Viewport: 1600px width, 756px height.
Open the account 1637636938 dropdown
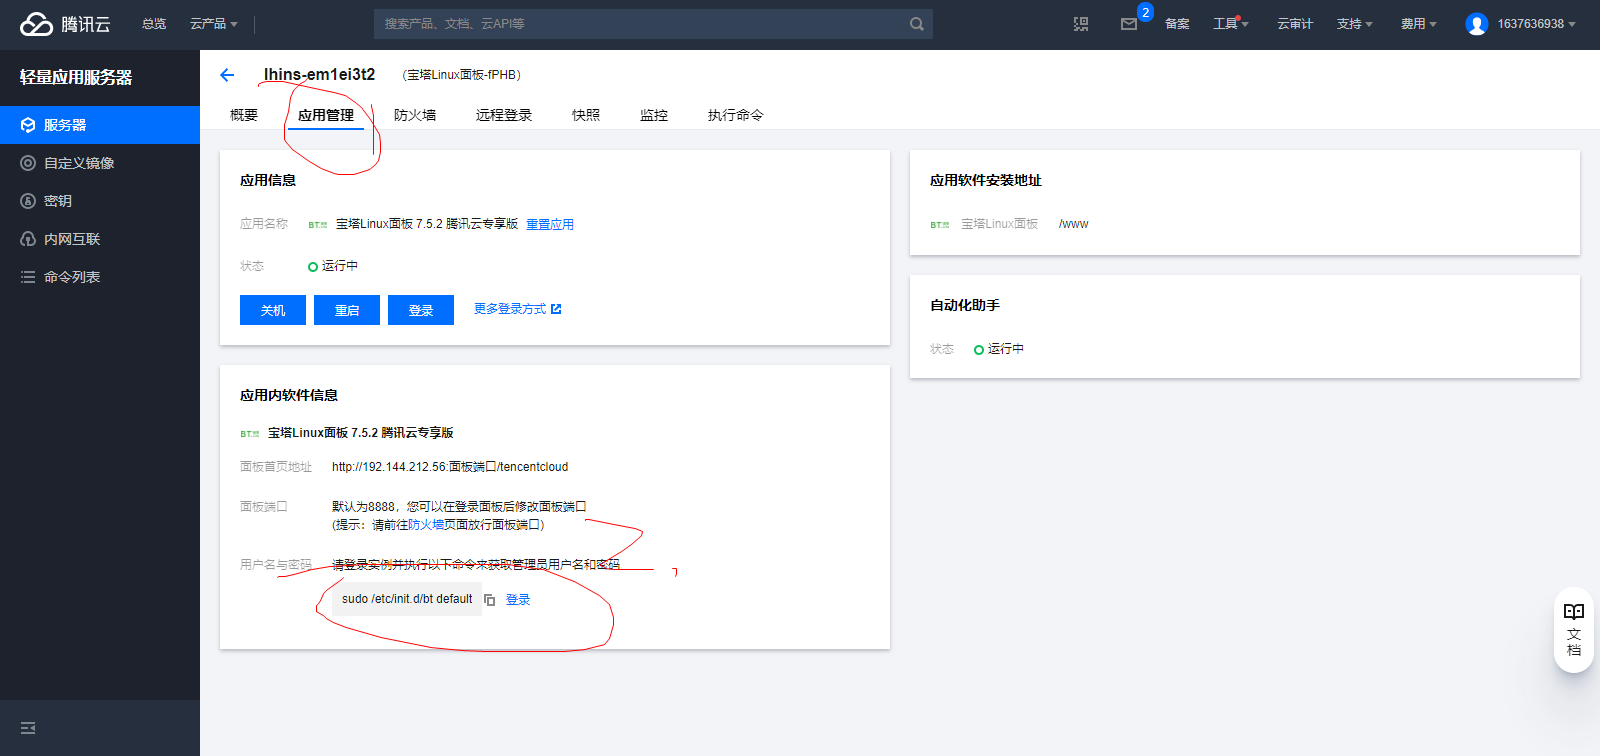click(x=1536, y=24)
